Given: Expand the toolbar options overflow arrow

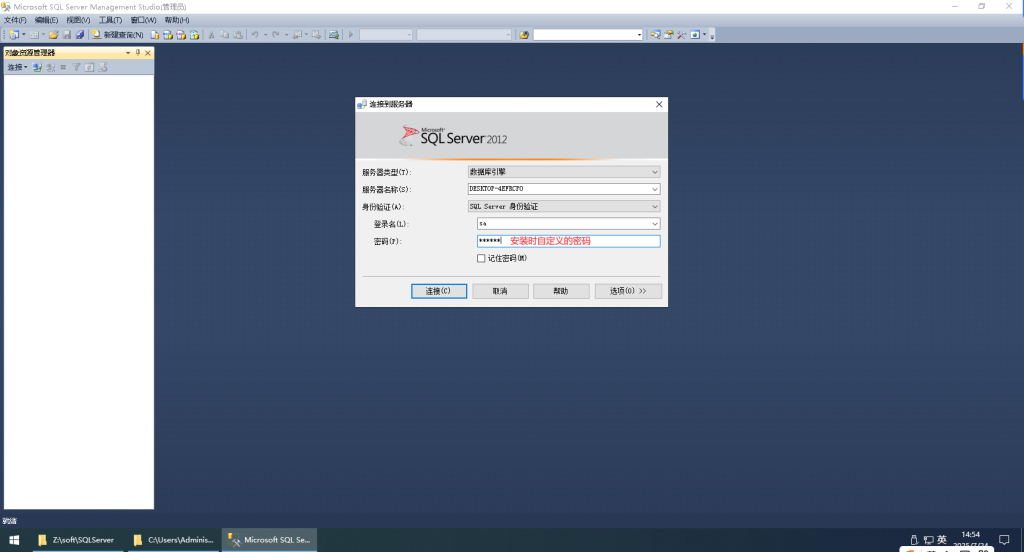Looking at the screenshot, I should 712,35.
